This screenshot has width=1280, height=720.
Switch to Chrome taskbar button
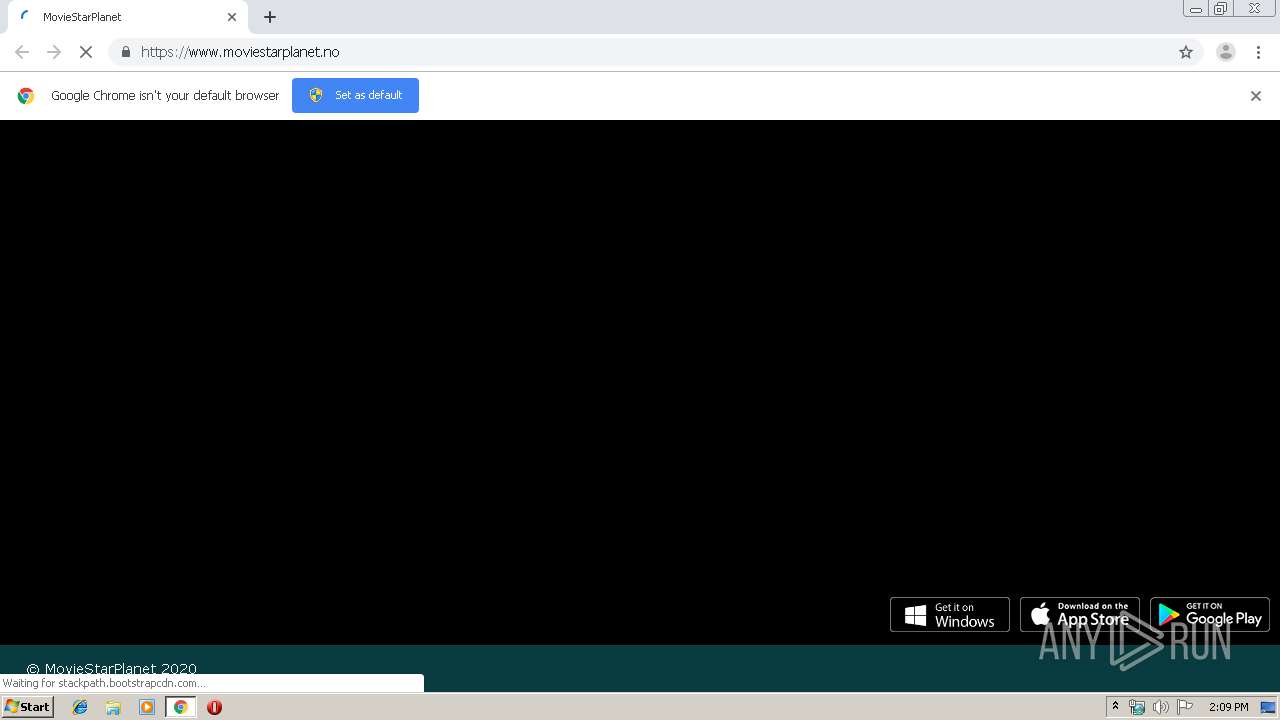pos(180,707)
